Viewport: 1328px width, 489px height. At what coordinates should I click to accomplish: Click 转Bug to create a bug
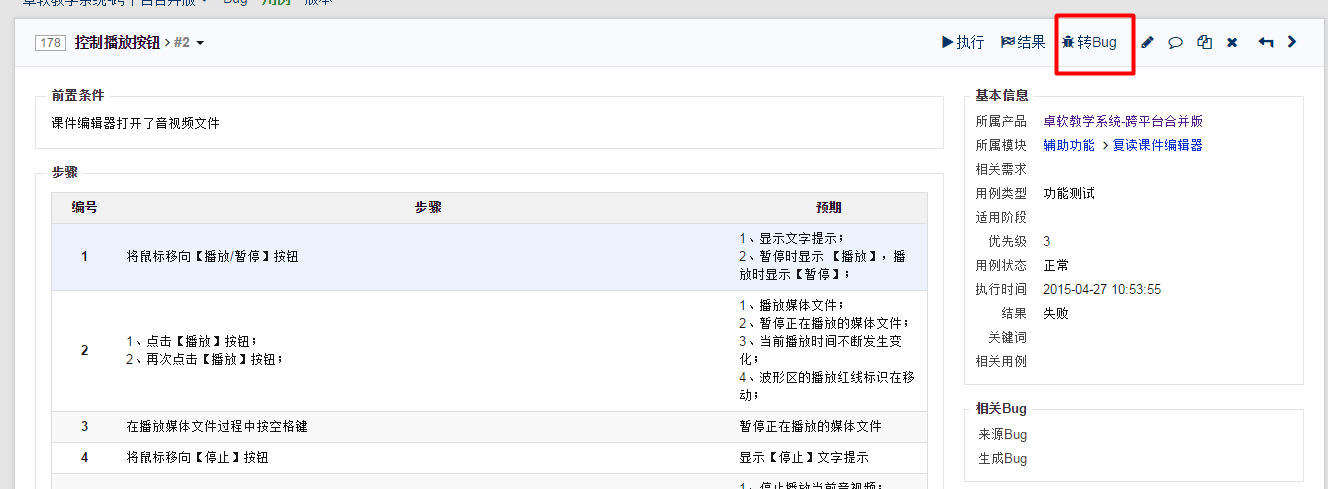pyautogui.click(x=1089, y=42)
